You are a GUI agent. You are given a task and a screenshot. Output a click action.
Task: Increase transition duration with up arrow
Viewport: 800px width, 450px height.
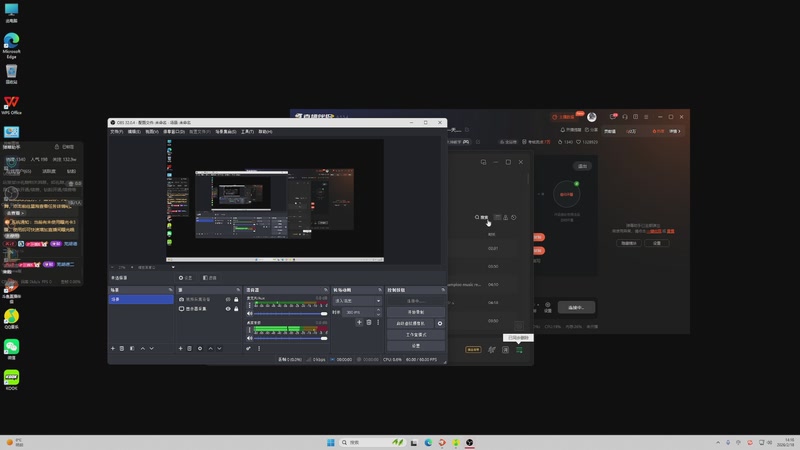(378, 311)
